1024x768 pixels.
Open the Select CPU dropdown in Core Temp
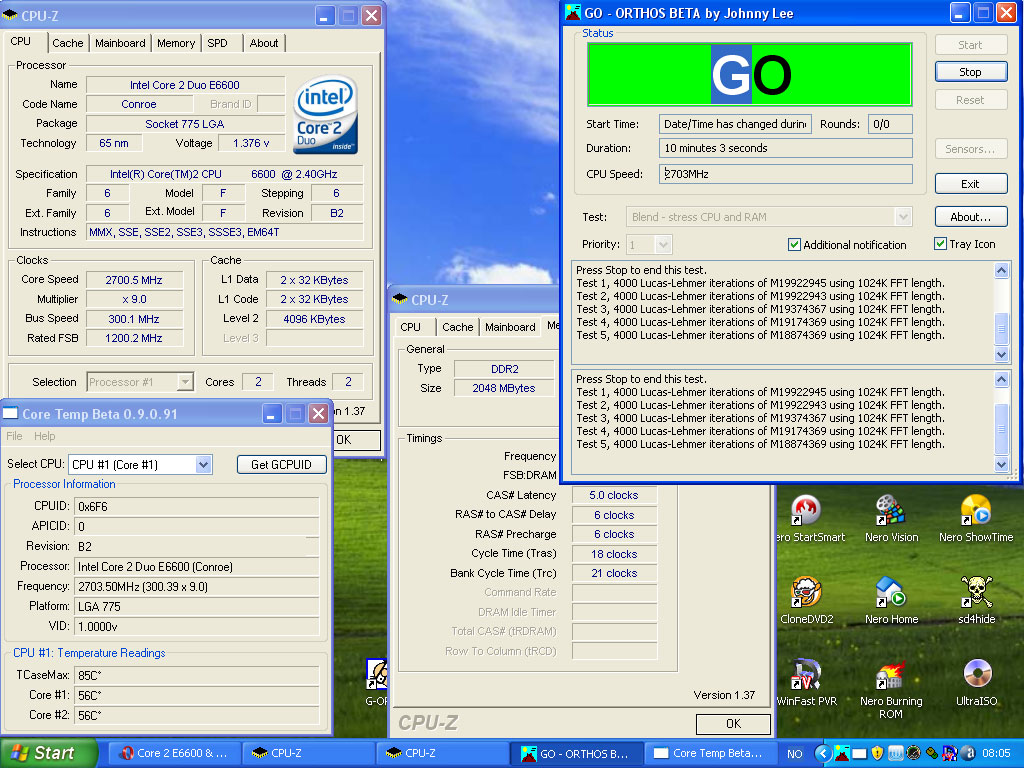coord(203,464)
